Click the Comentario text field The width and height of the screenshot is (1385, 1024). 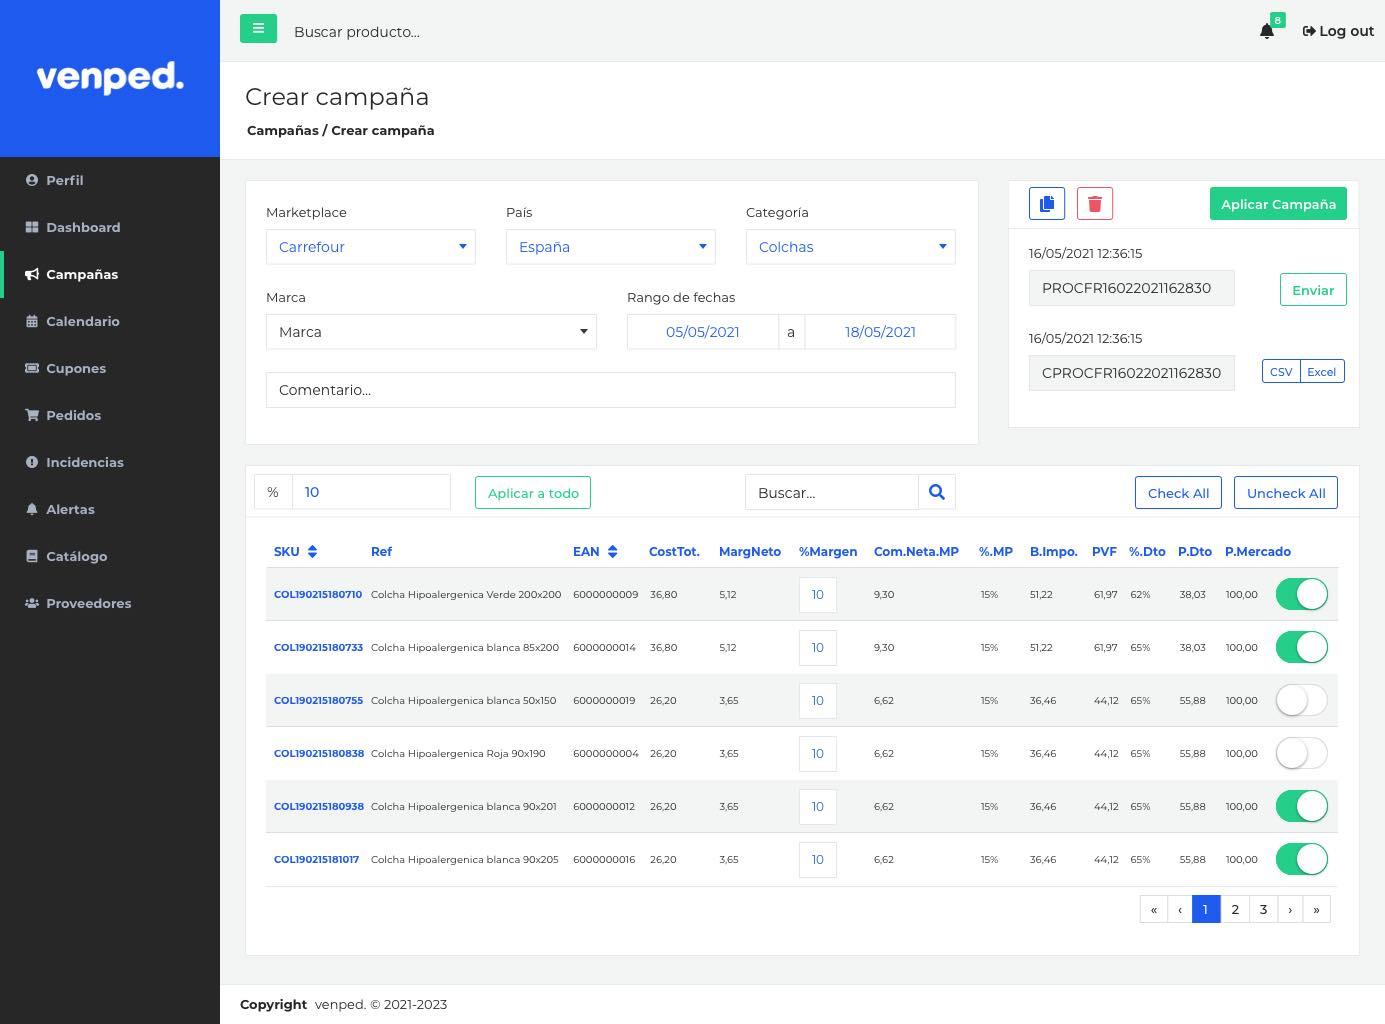tap(610, 390)
